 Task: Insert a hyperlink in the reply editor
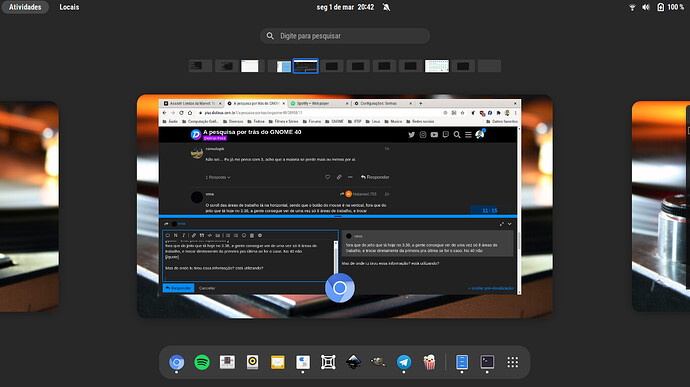click(194, 235)
